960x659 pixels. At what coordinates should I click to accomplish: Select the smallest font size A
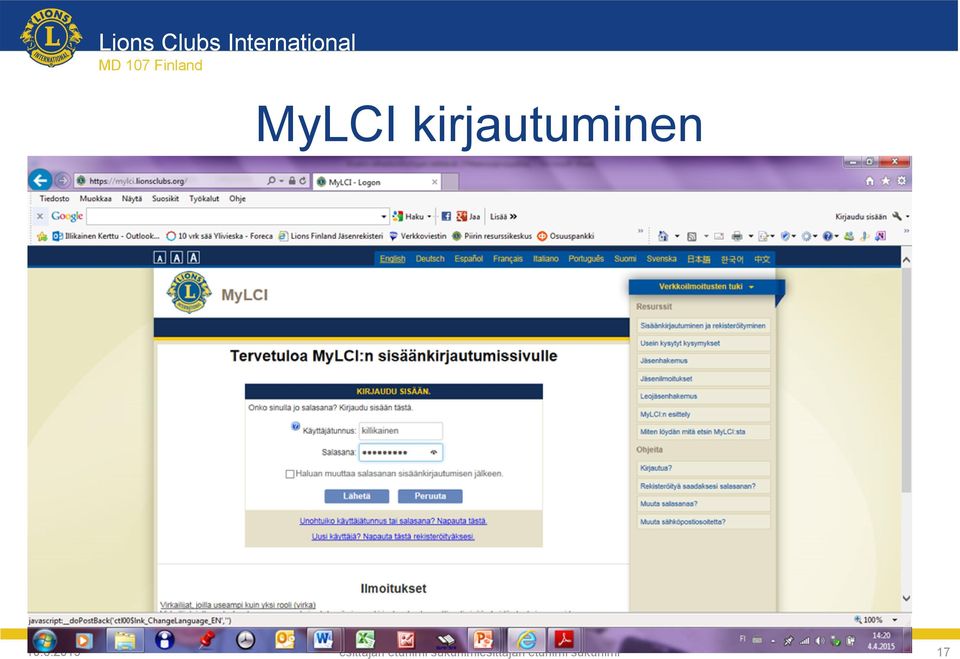(160, 258)
